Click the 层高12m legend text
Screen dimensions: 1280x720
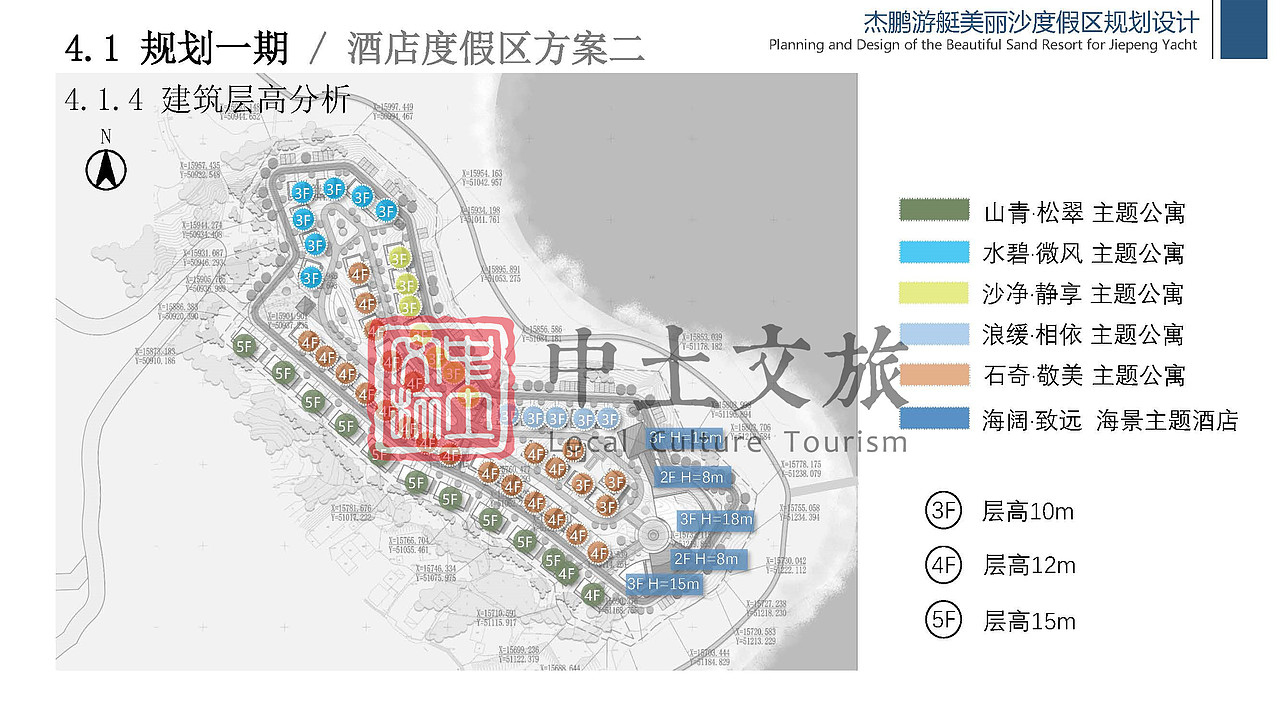1029,566
